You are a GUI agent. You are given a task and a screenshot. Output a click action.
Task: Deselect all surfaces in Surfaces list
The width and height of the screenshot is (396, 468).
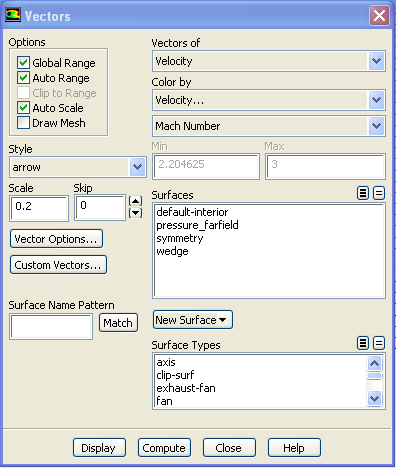click(379, 193)
